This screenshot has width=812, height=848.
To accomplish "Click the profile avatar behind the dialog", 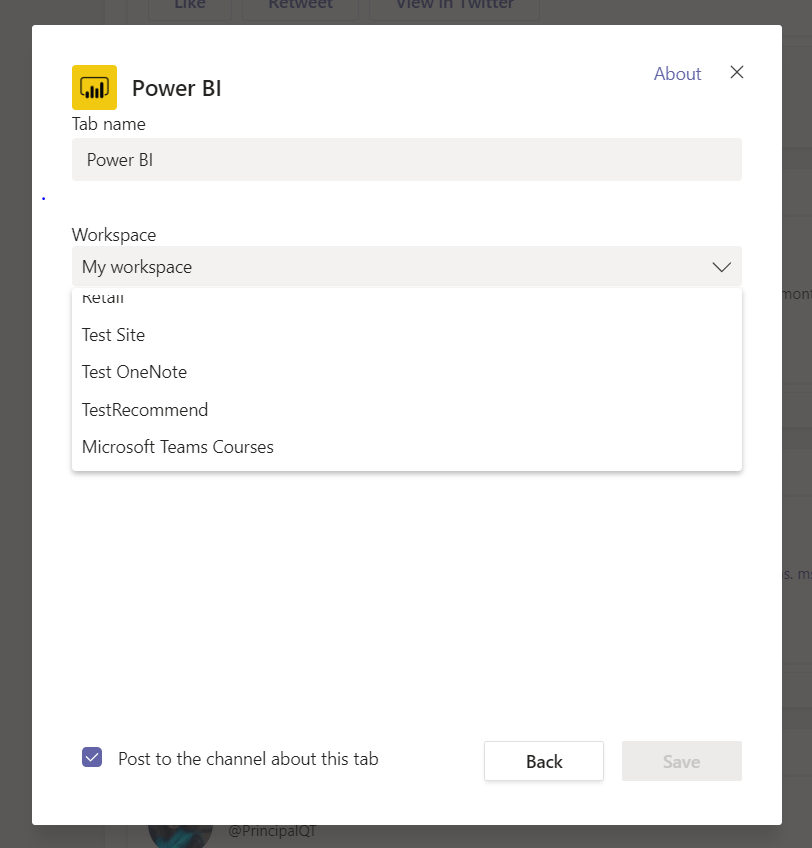I will [180, 833].
